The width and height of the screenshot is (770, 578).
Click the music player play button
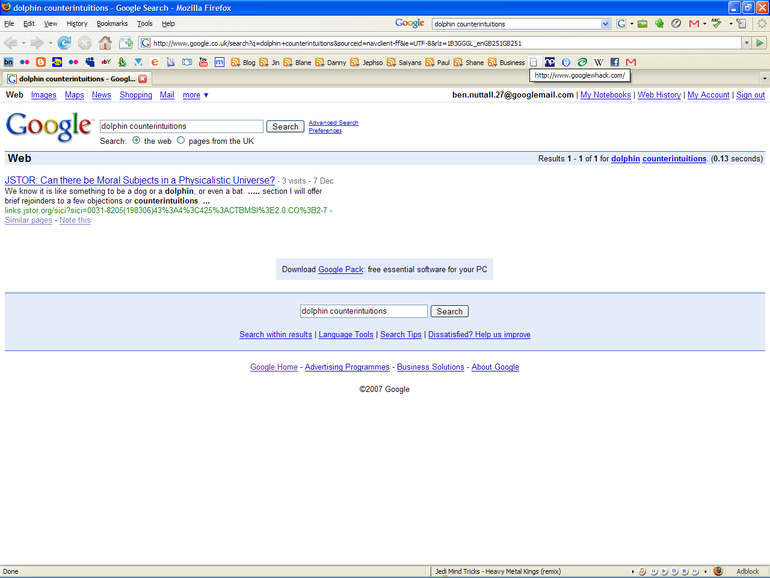(x=664, y=571)
